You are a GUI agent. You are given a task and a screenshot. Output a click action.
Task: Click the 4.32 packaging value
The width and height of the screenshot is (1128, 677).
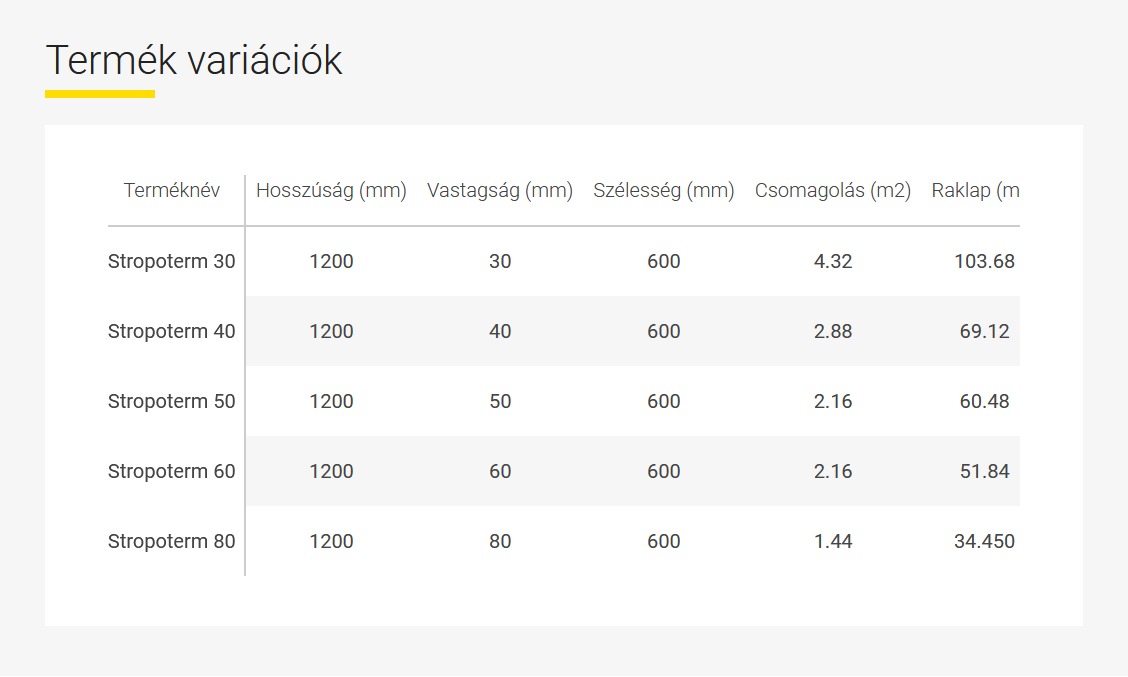coord(833,261)
